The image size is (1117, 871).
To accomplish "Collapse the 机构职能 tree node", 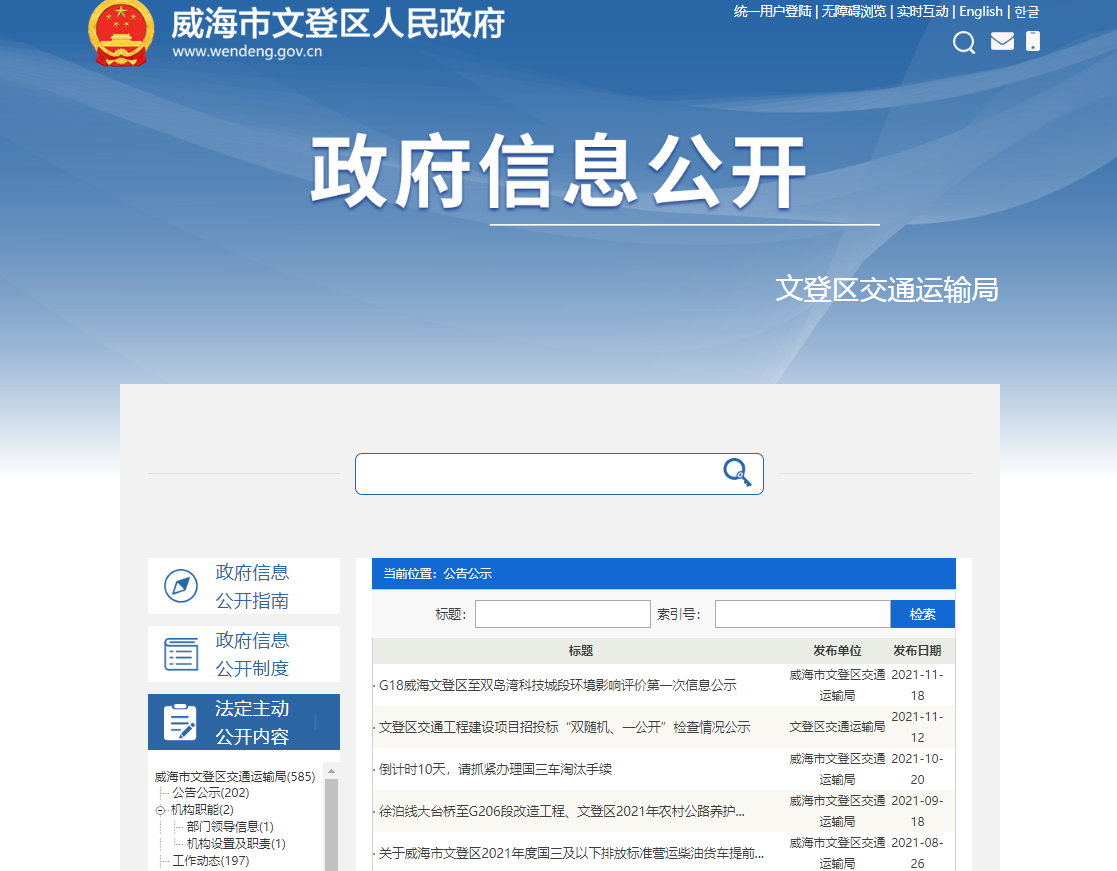I will point(160,810).
